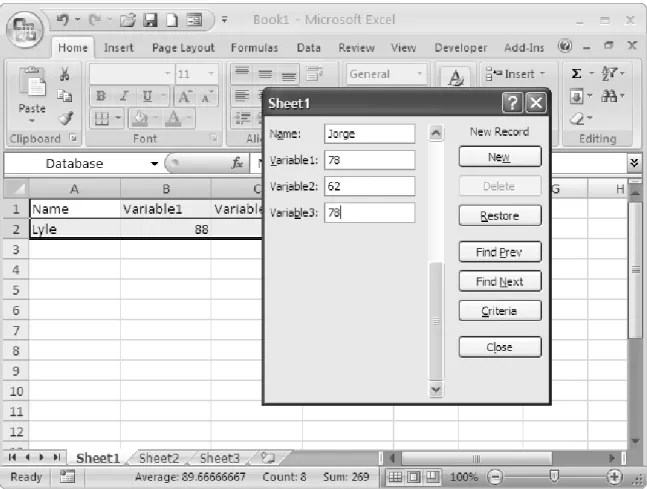Click the zoom slider handle
647x489 pixels.
(x=554, y=477)
